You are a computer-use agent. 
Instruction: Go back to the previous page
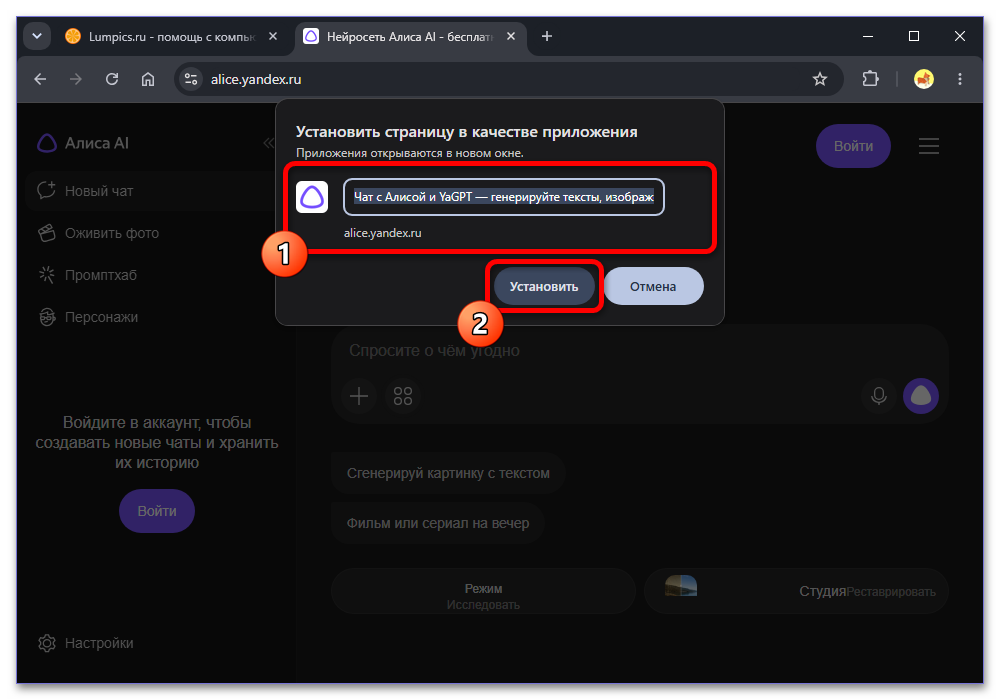[40, 79]
